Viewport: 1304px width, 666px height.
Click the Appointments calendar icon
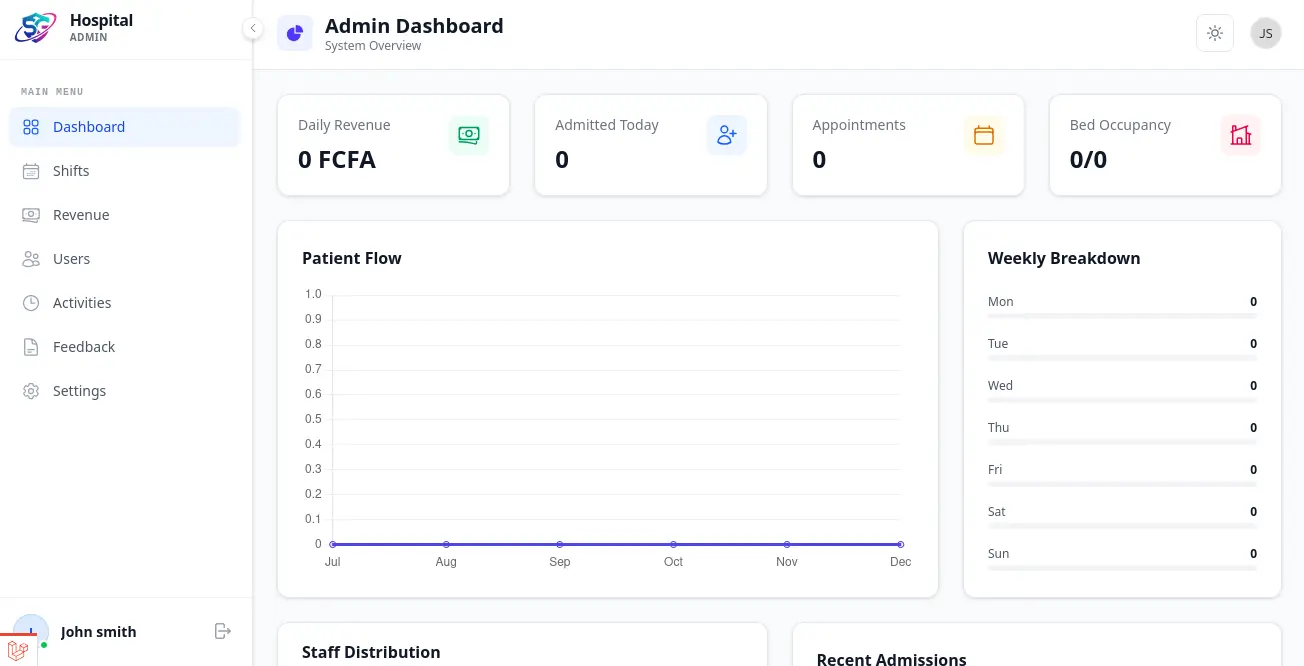click(983, 135)
